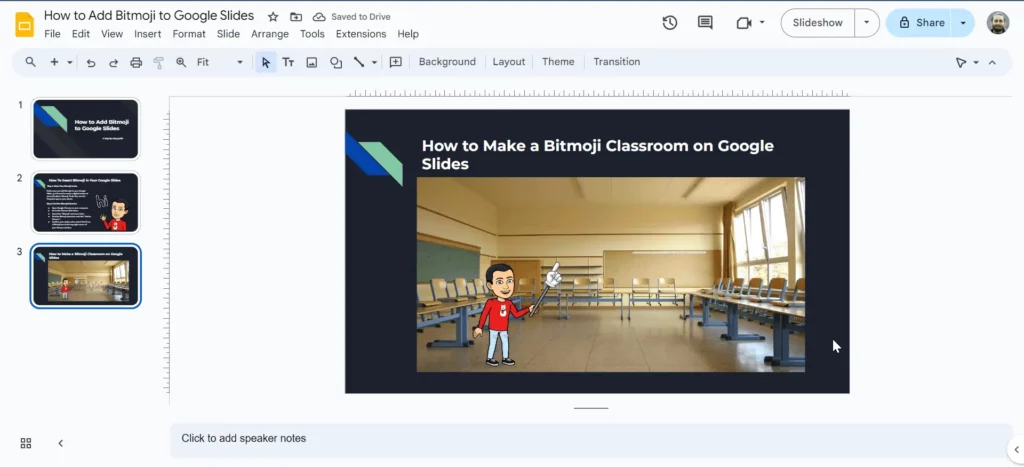Star the presentation title
Viewport: 1024px width, 467px height.
pos(273,17)
